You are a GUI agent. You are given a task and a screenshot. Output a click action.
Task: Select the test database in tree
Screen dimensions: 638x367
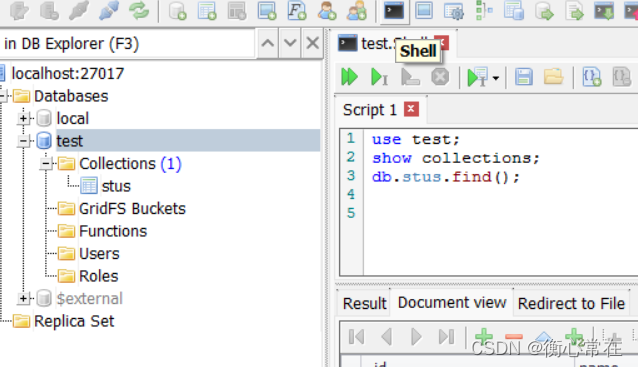click(x=70, y=141)
